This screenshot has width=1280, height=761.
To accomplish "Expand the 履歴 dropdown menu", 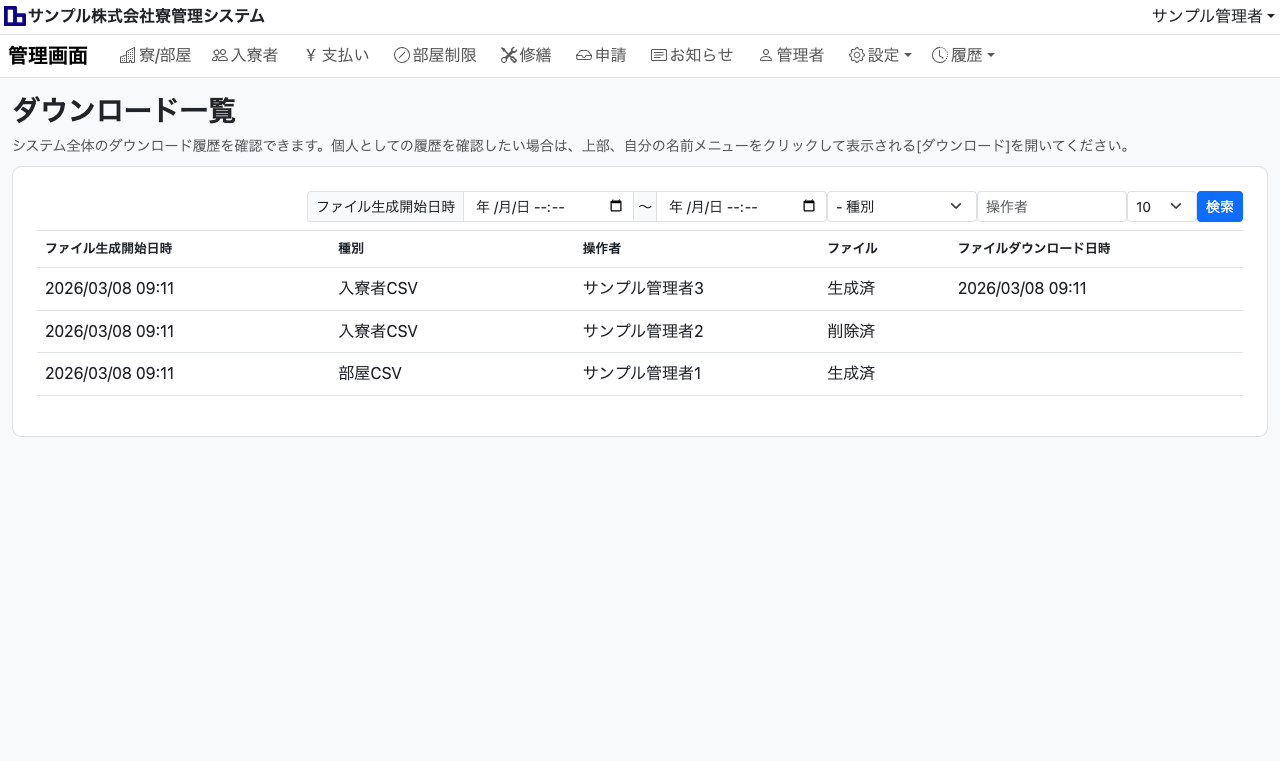I will [x=963, y=56].
